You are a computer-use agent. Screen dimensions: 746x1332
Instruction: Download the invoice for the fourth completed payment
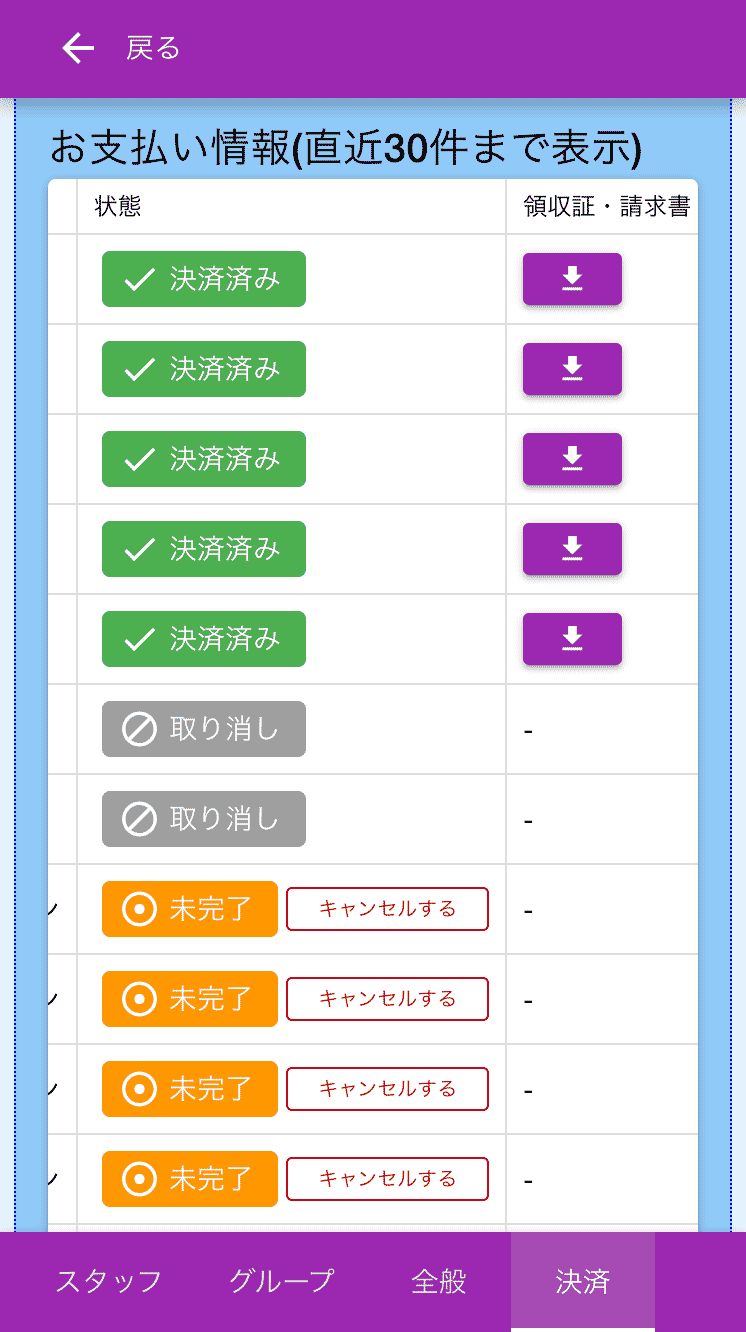click(x=571, y=549)
